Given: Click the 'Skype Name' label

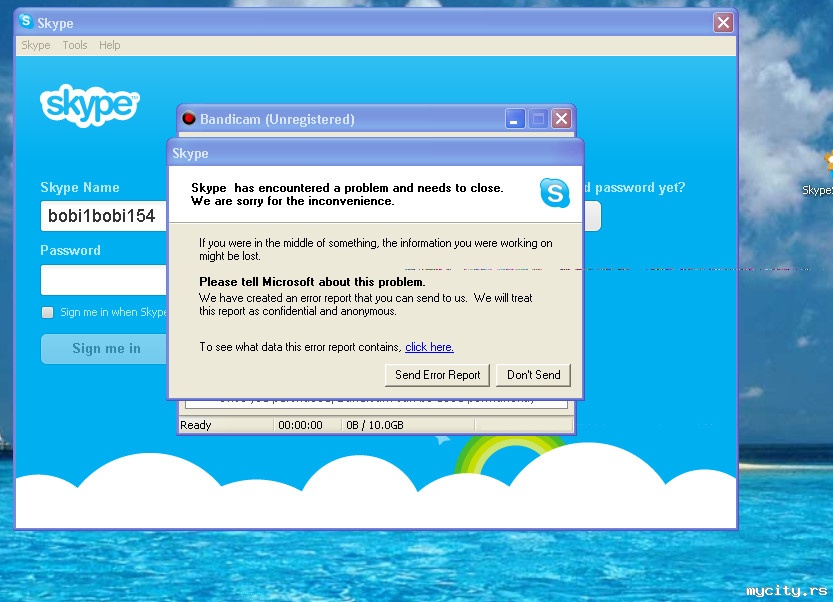Looking at the screenshot, I should [80, 188].
